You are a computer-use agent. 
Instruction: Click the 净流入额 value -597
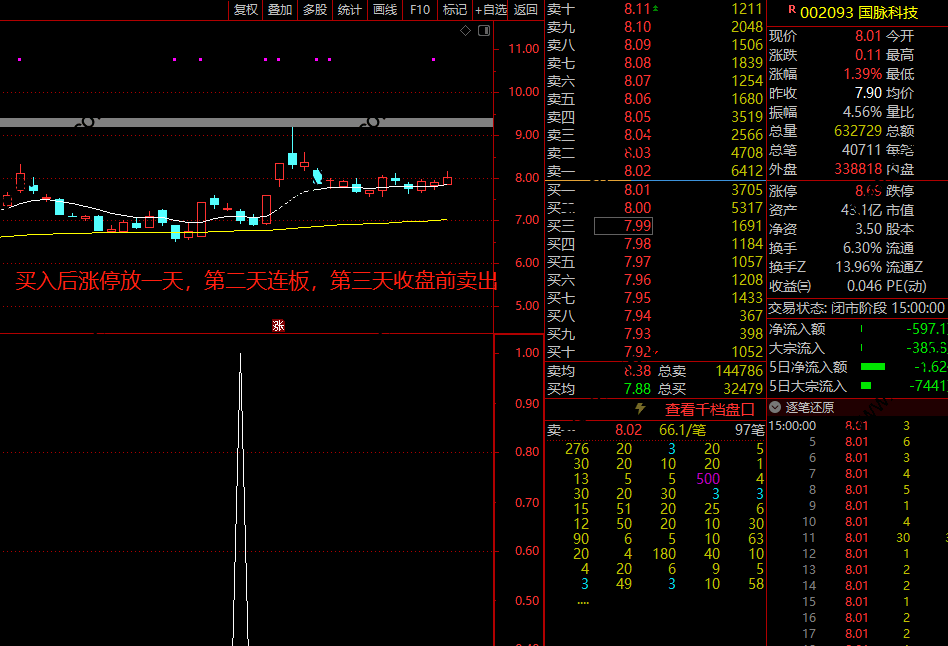[927, 329]
